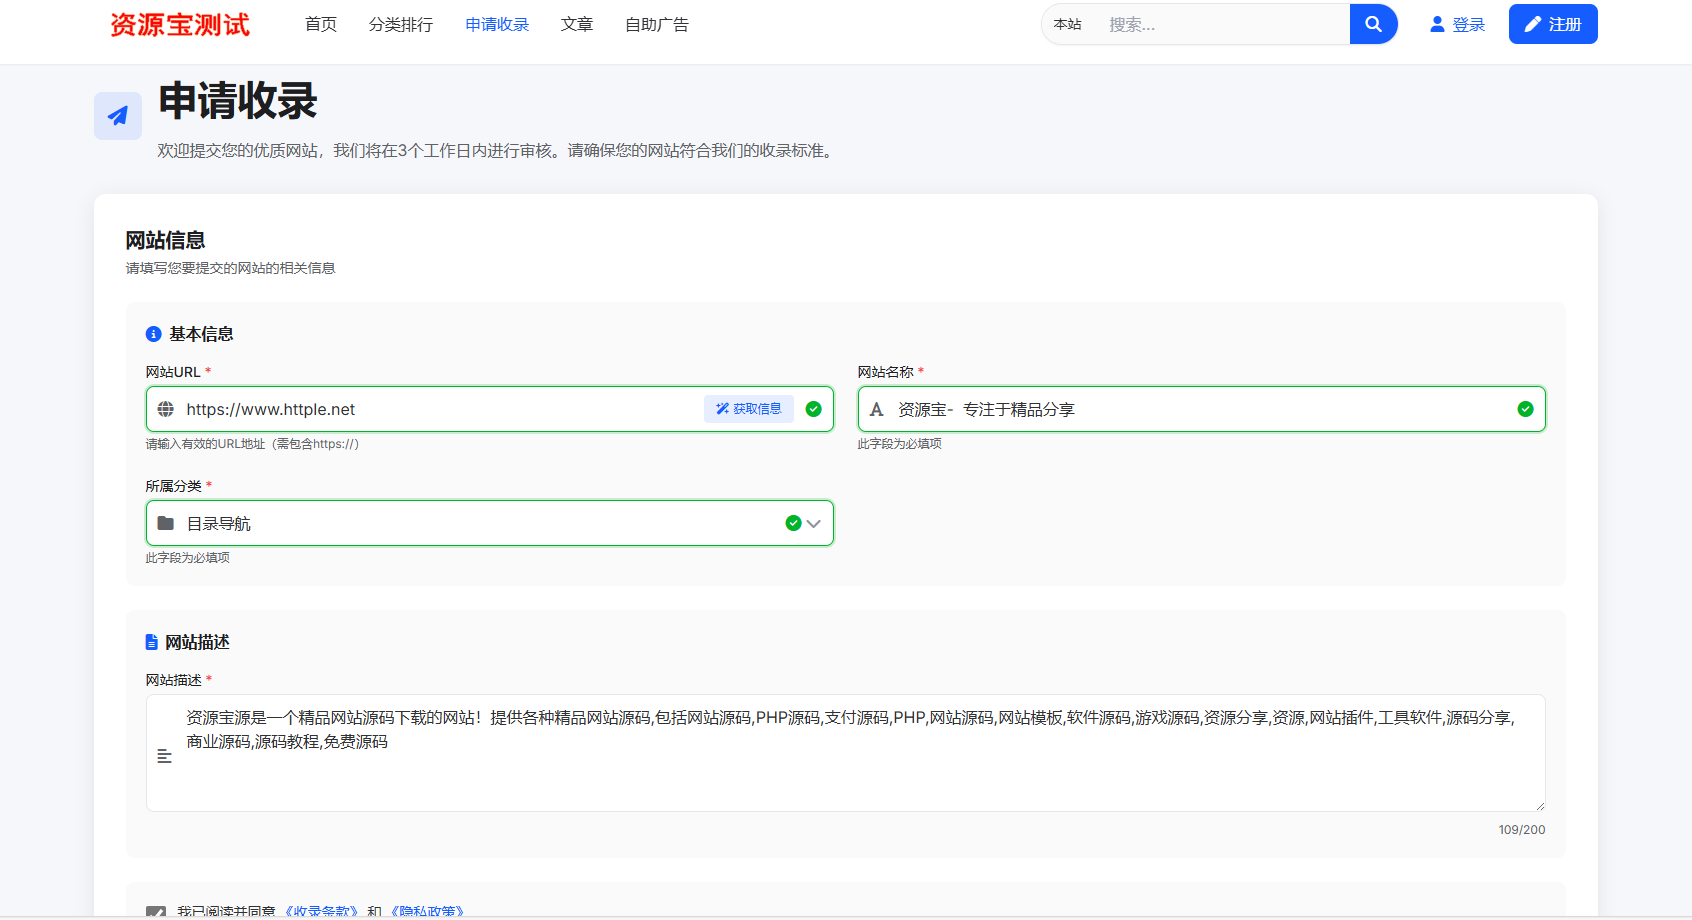Click the folder icon in 所属分类 field
Viewport: 1692px width, 920px height.
click(x=166, y=523)
